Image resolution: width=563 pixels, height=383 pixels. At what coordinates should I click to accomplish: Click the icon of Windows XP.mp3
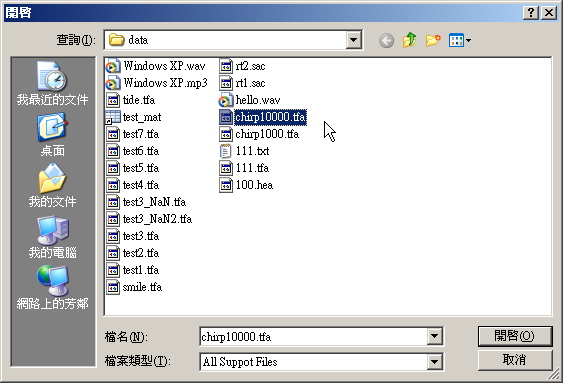[x=113, y=83]
